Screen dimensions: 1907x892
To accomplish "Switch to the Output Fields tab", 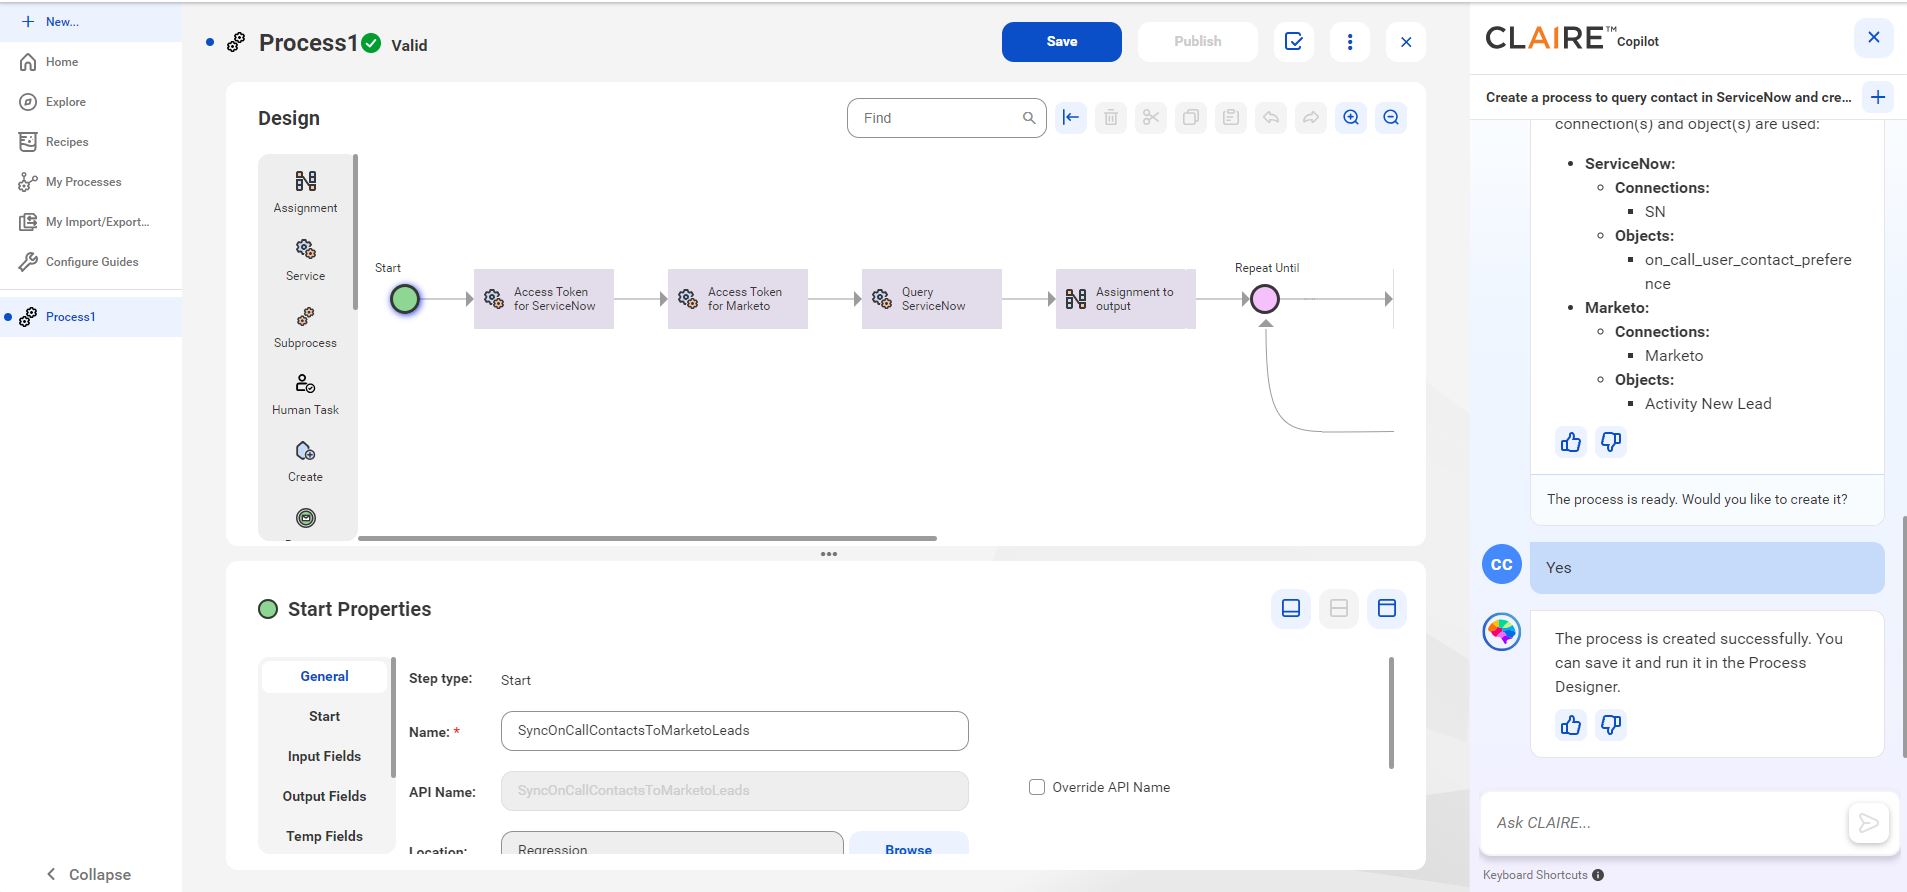I will click(x=324, y=797).
